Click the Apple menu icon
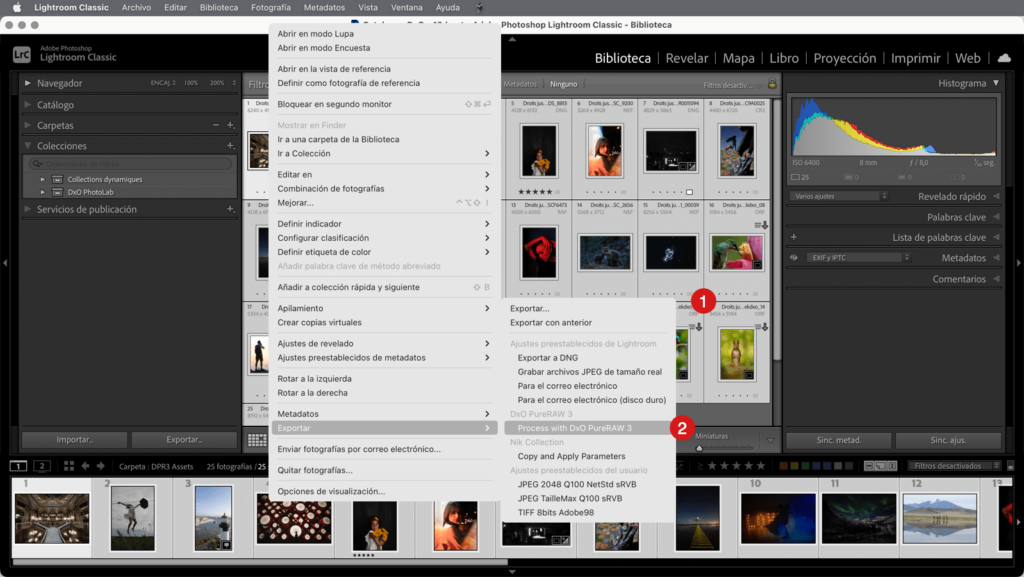The width and height of the screenshot is (1024, 577). pyautogui.click(x=17, y=8)
